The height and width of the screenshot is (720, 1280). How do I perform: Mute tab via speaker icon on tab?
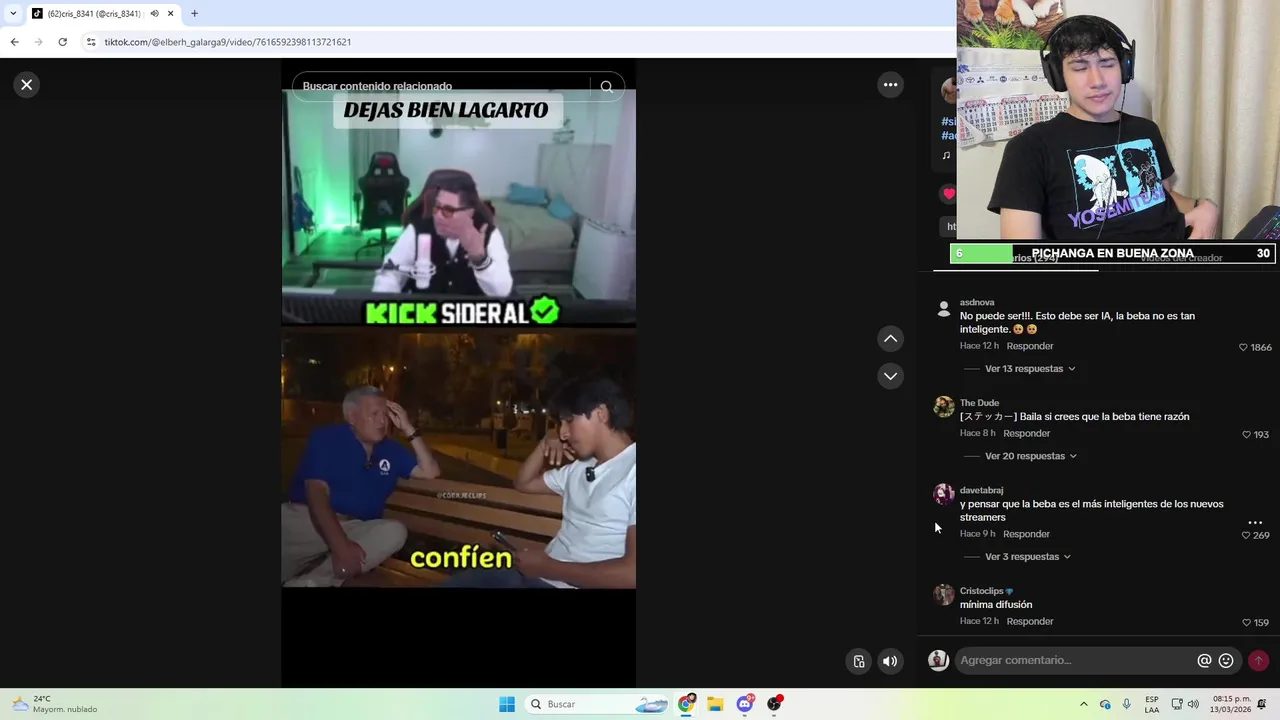click(x=154, y=13)
